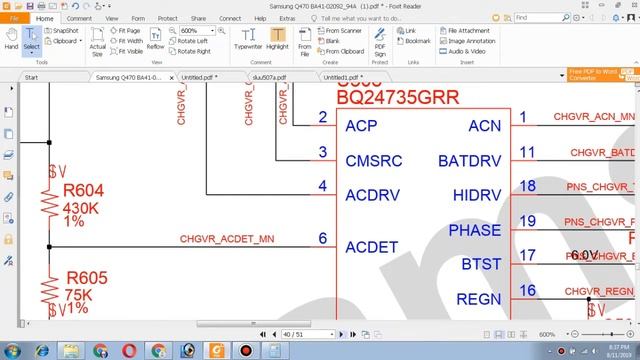Switch to the Untitled.pdf document tab
The width and height of the screenshot is (640, 360).
(199, 77)
